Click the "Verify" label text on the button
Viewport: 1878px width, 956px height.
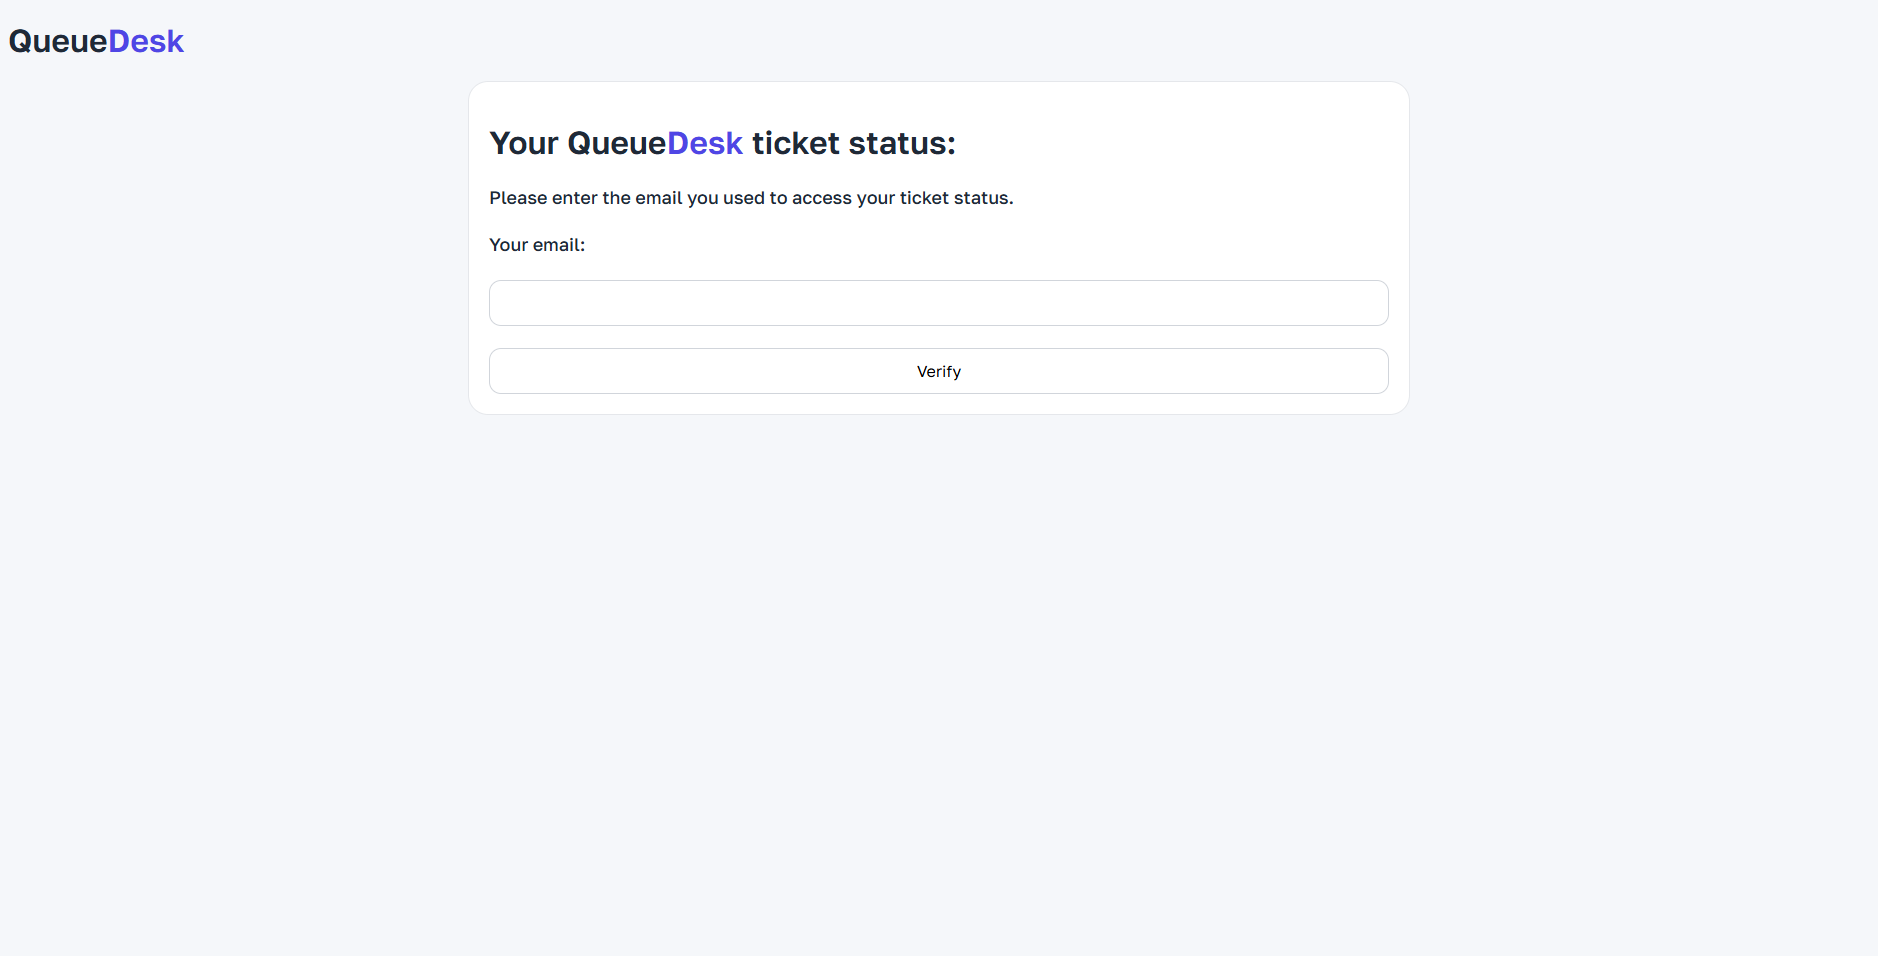pos(938,371)
